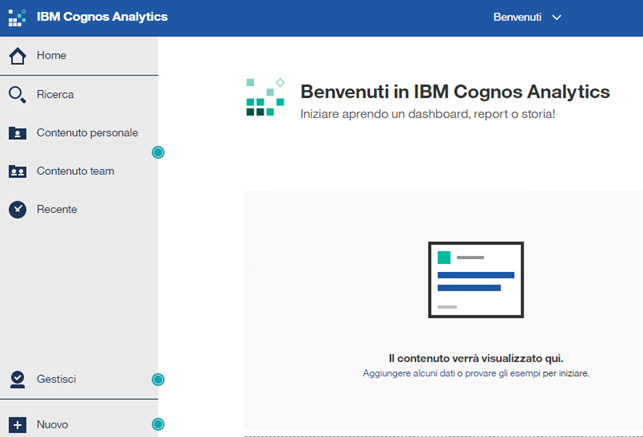Expand the Benvenuti dropdown chevron
Image resolution: width=643 pixels, height=437 pixels.
[x=556, y=17]
